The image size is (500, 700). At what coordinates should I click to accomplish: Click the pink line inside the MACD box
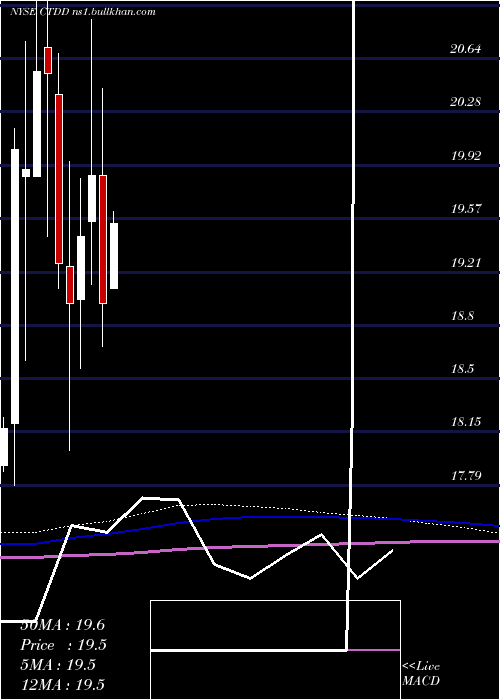373,650
